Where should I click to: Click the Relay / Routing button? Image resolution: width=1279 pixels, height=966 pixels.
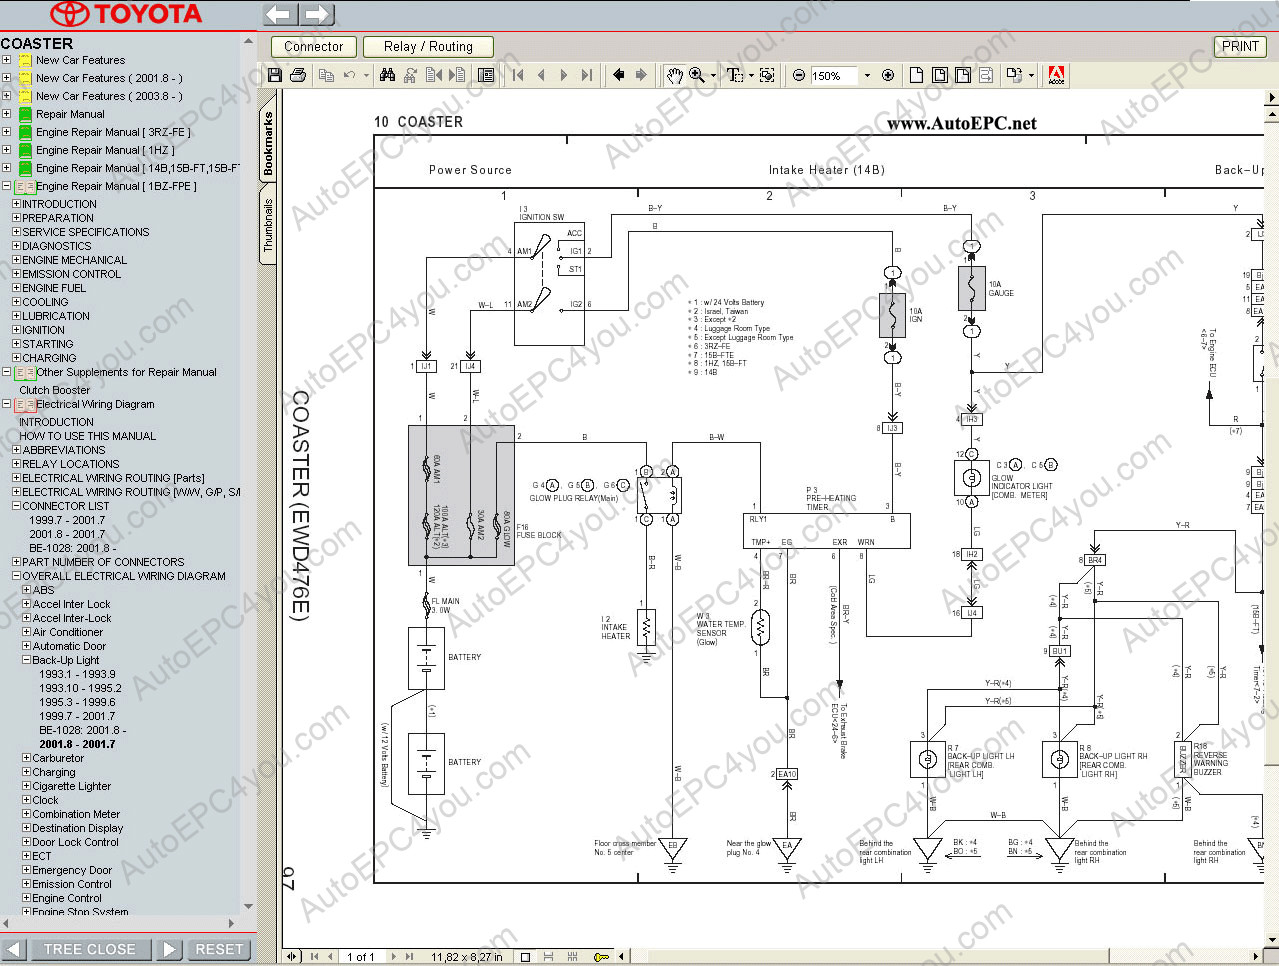428,47
